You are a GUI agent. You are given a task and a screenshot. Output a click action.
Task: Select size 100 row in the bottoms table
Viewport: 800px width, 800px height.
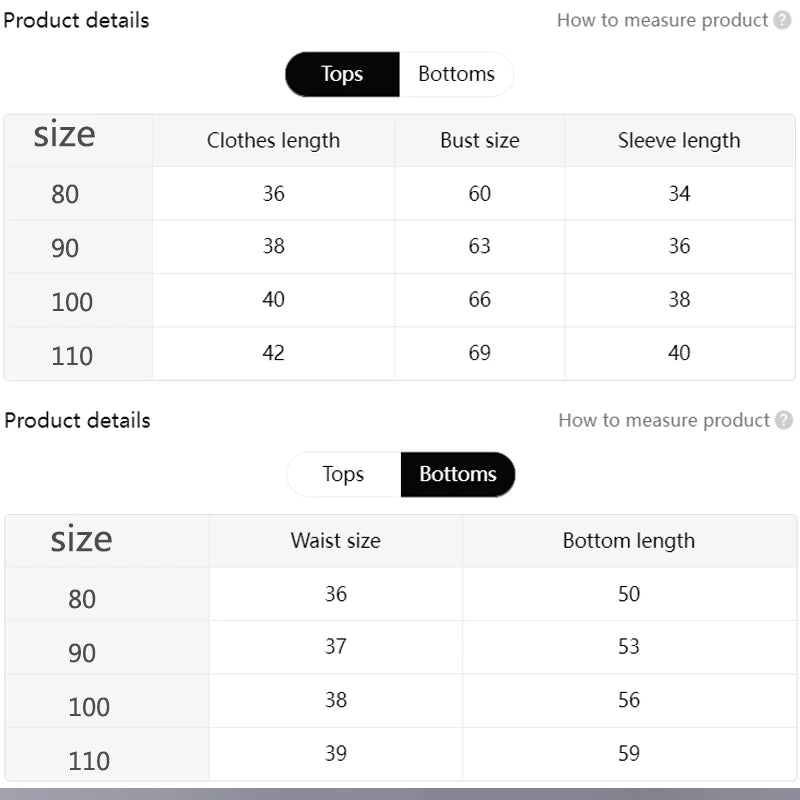89,707
